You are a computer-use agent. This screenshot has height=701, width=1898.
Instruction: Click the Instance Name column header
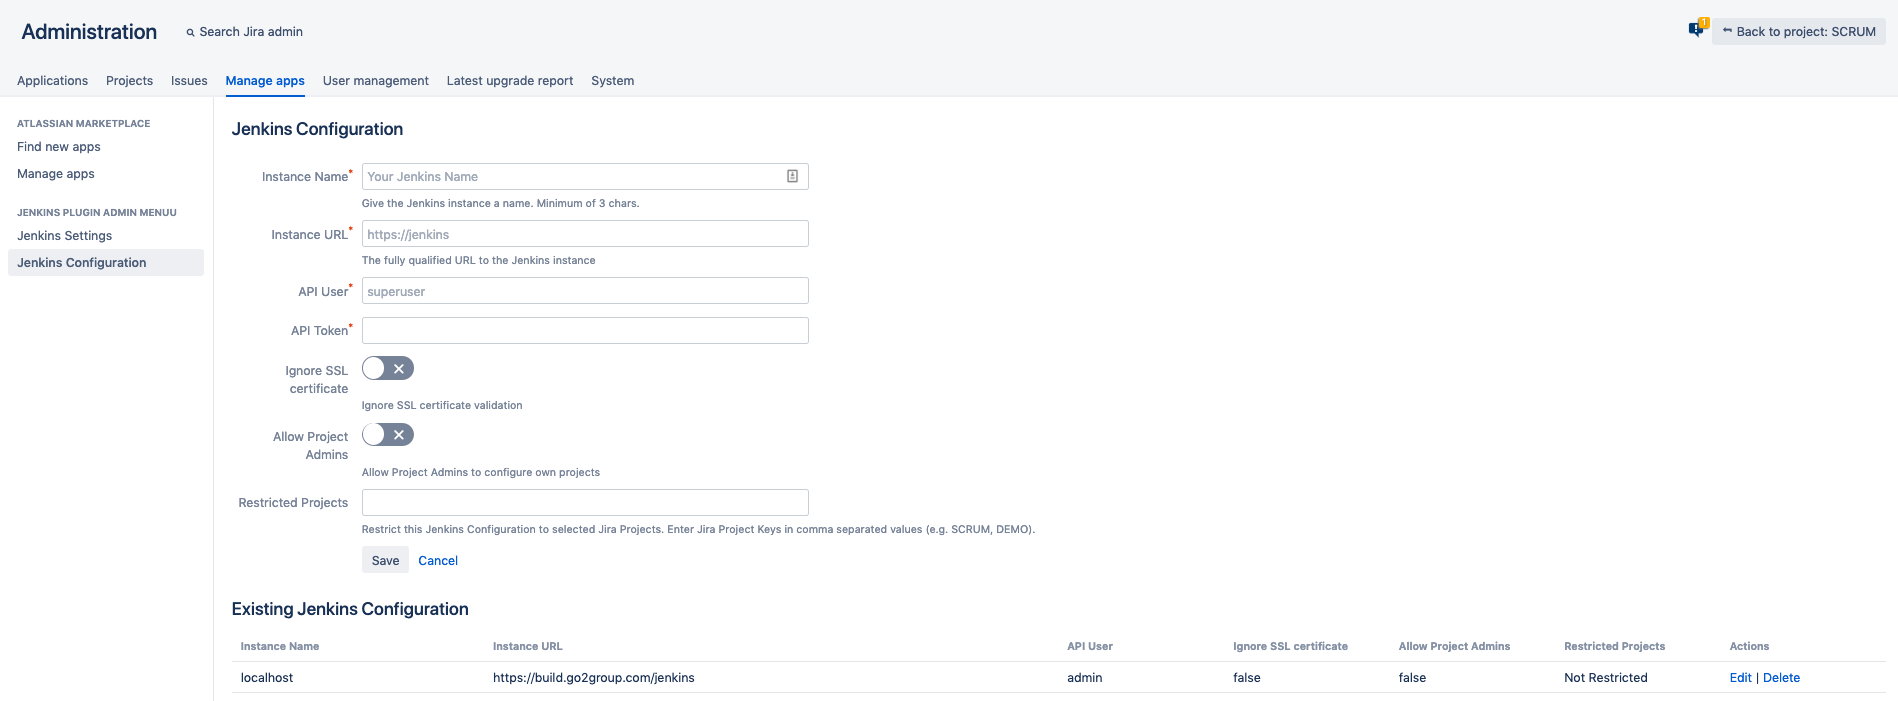tap(280, 647)
